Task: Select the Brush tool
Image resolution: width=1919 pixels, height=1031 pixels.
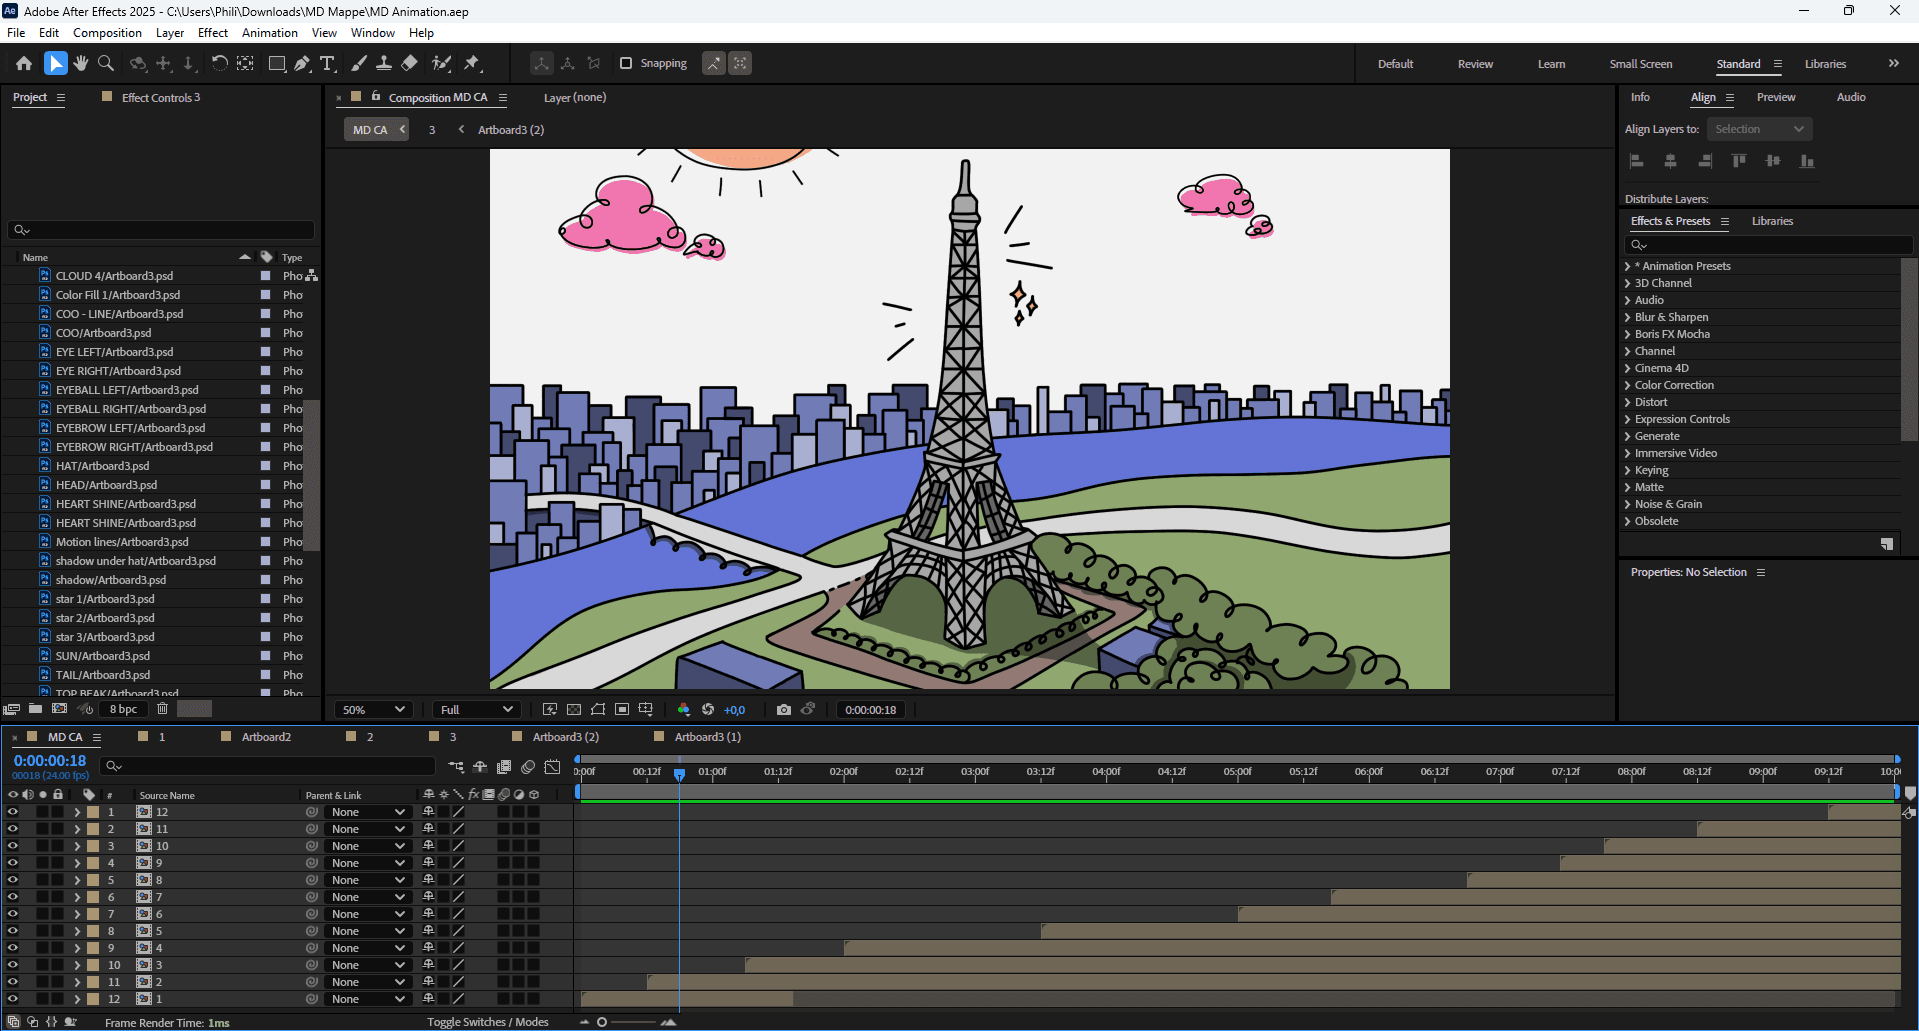Action: pyautogui.click(x=359, y=63)
